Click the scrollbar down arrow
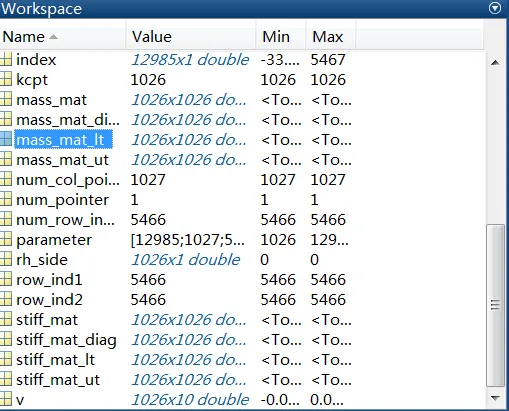The width and height of the screenshot is (509, 411). [x=495, y=398]
